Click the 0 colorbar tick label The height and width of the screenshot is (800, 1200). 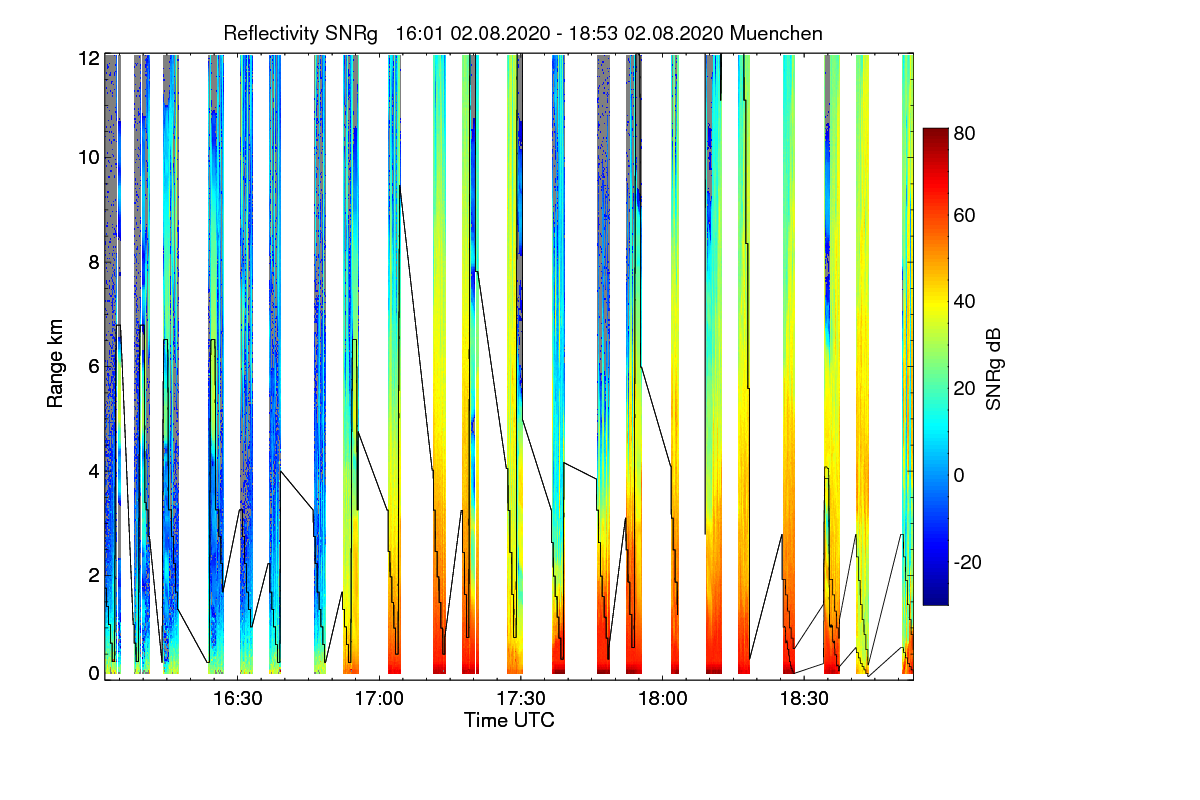[959, 475]
